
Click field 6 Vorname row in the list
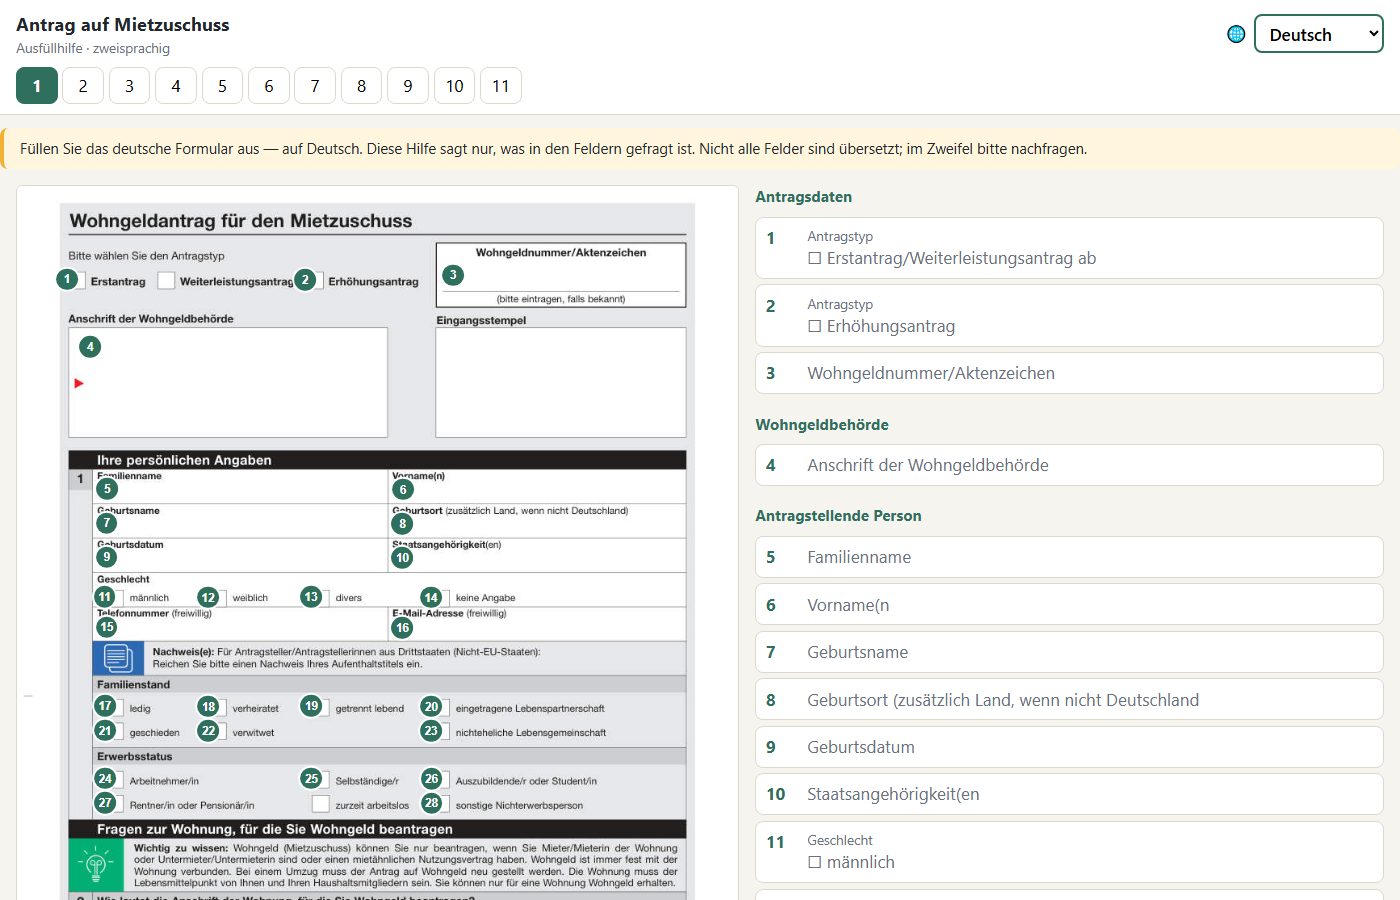pos(1069,605)
